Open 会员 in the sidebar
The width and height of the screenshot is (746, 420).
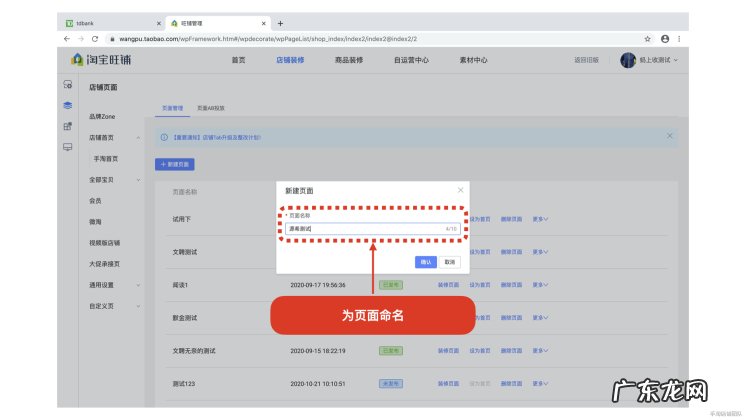[x=95, y=201]
